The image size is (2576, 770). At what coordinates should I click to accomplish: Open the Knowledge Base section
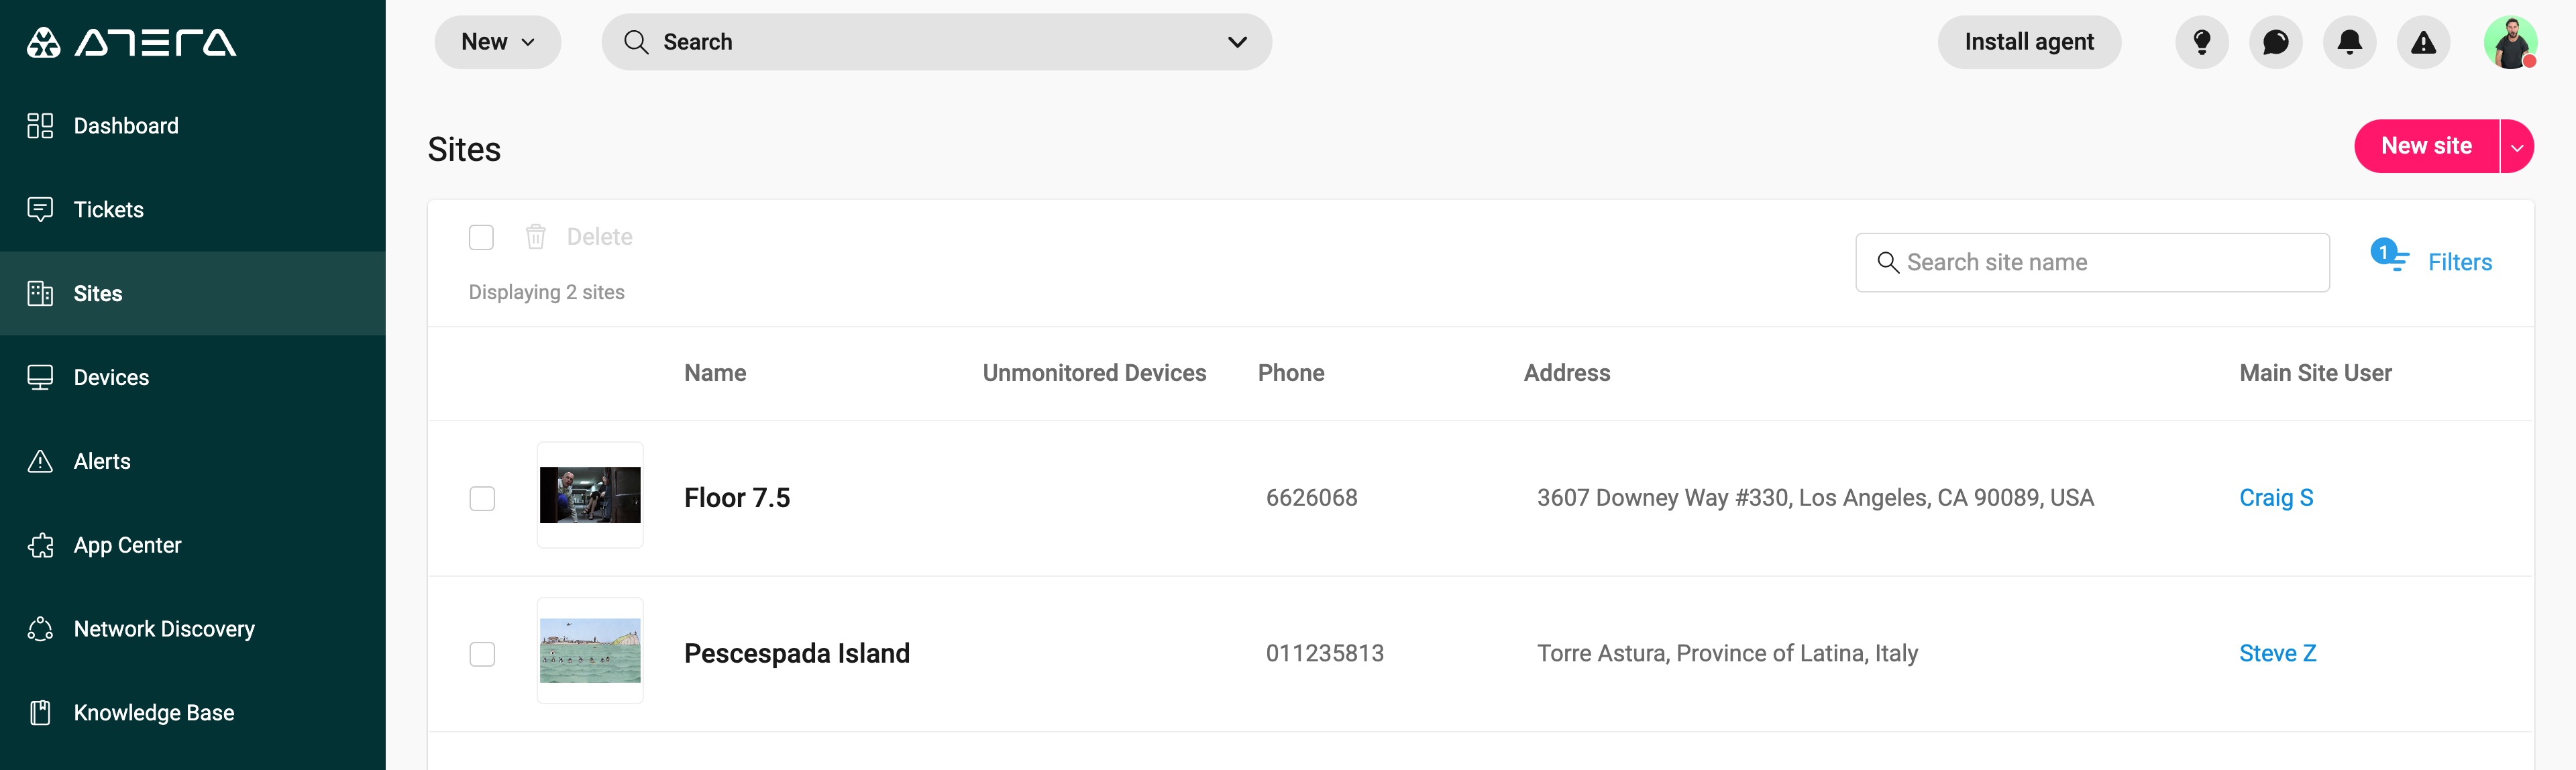[153, 712]
